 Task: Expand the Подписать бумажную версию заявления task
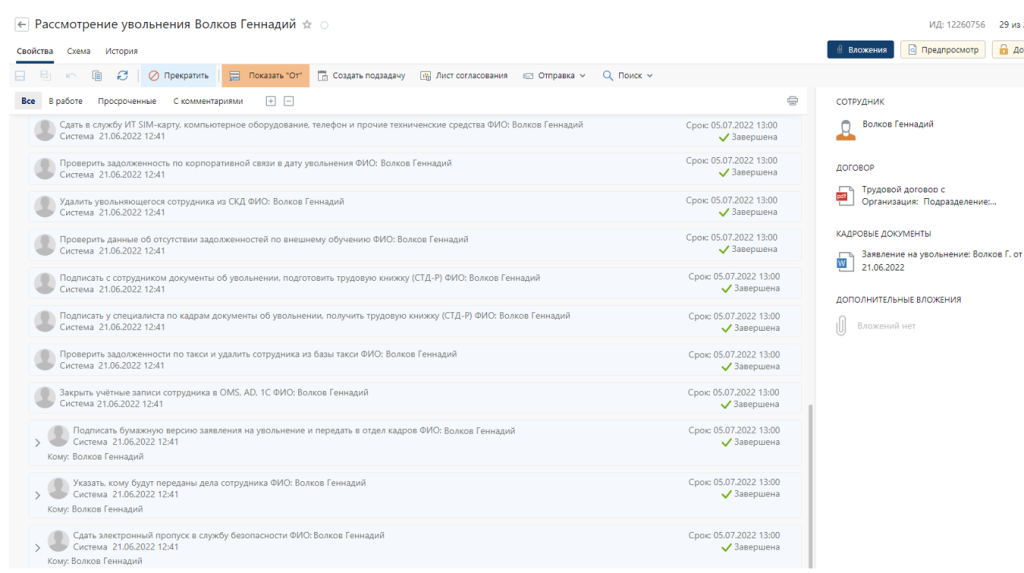click(37, 442)
